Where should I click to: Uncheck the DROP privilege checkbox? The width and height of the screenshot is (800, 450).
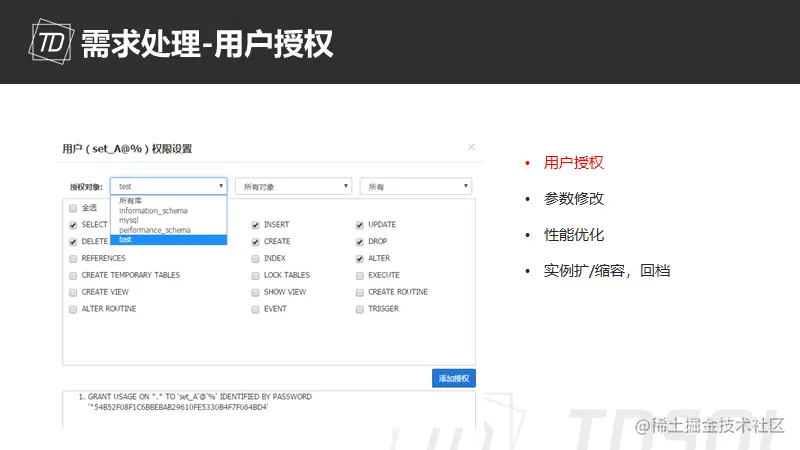[360, 242]
